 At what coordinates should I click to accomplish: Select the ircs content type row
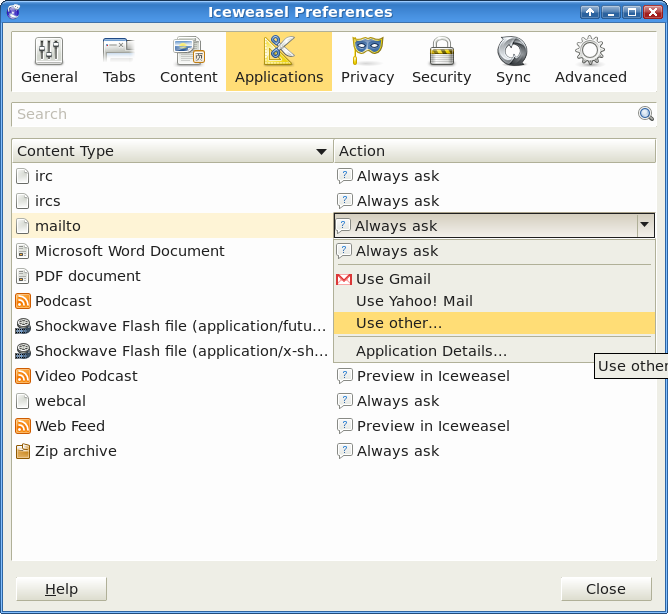coord(173,201)
